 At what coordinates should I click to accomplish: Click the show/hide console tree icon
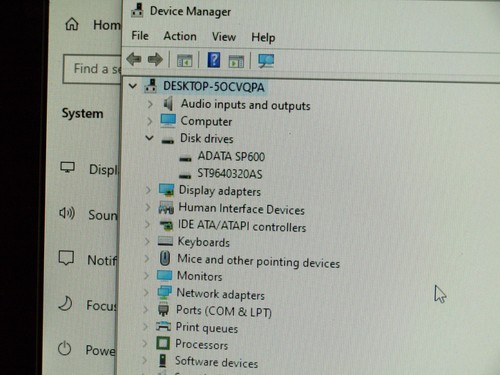pyautogui.click(x=184, y=61)
